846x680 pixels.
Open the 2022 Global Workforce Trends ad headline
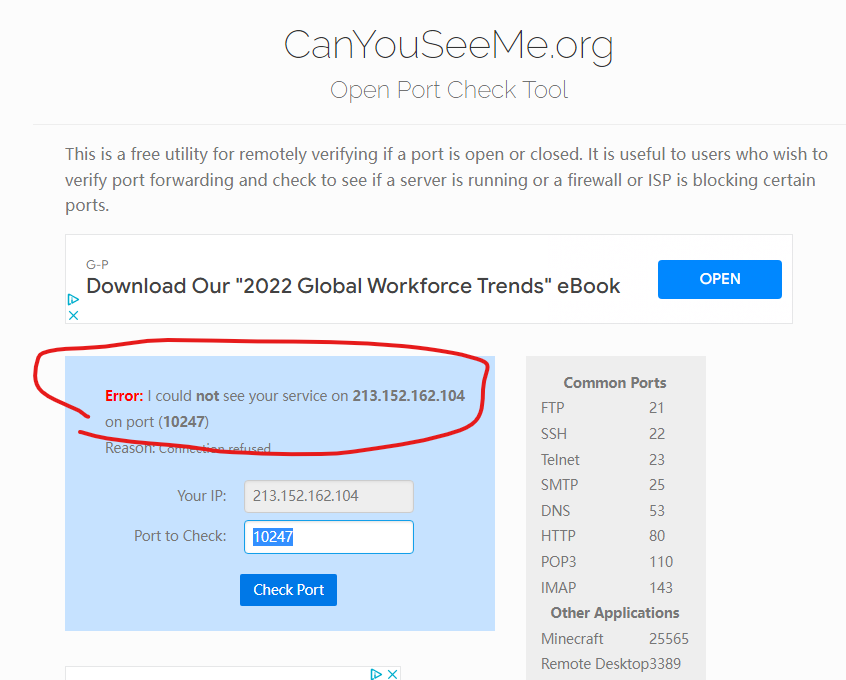tap(353, 285)
